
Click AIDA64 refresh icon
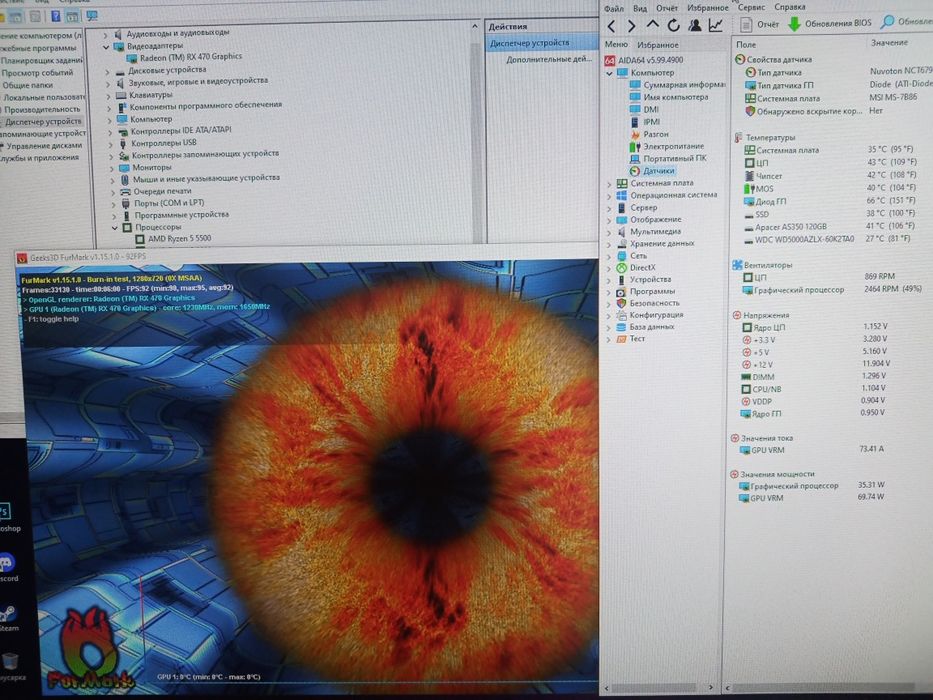click(x=674, y=25)
